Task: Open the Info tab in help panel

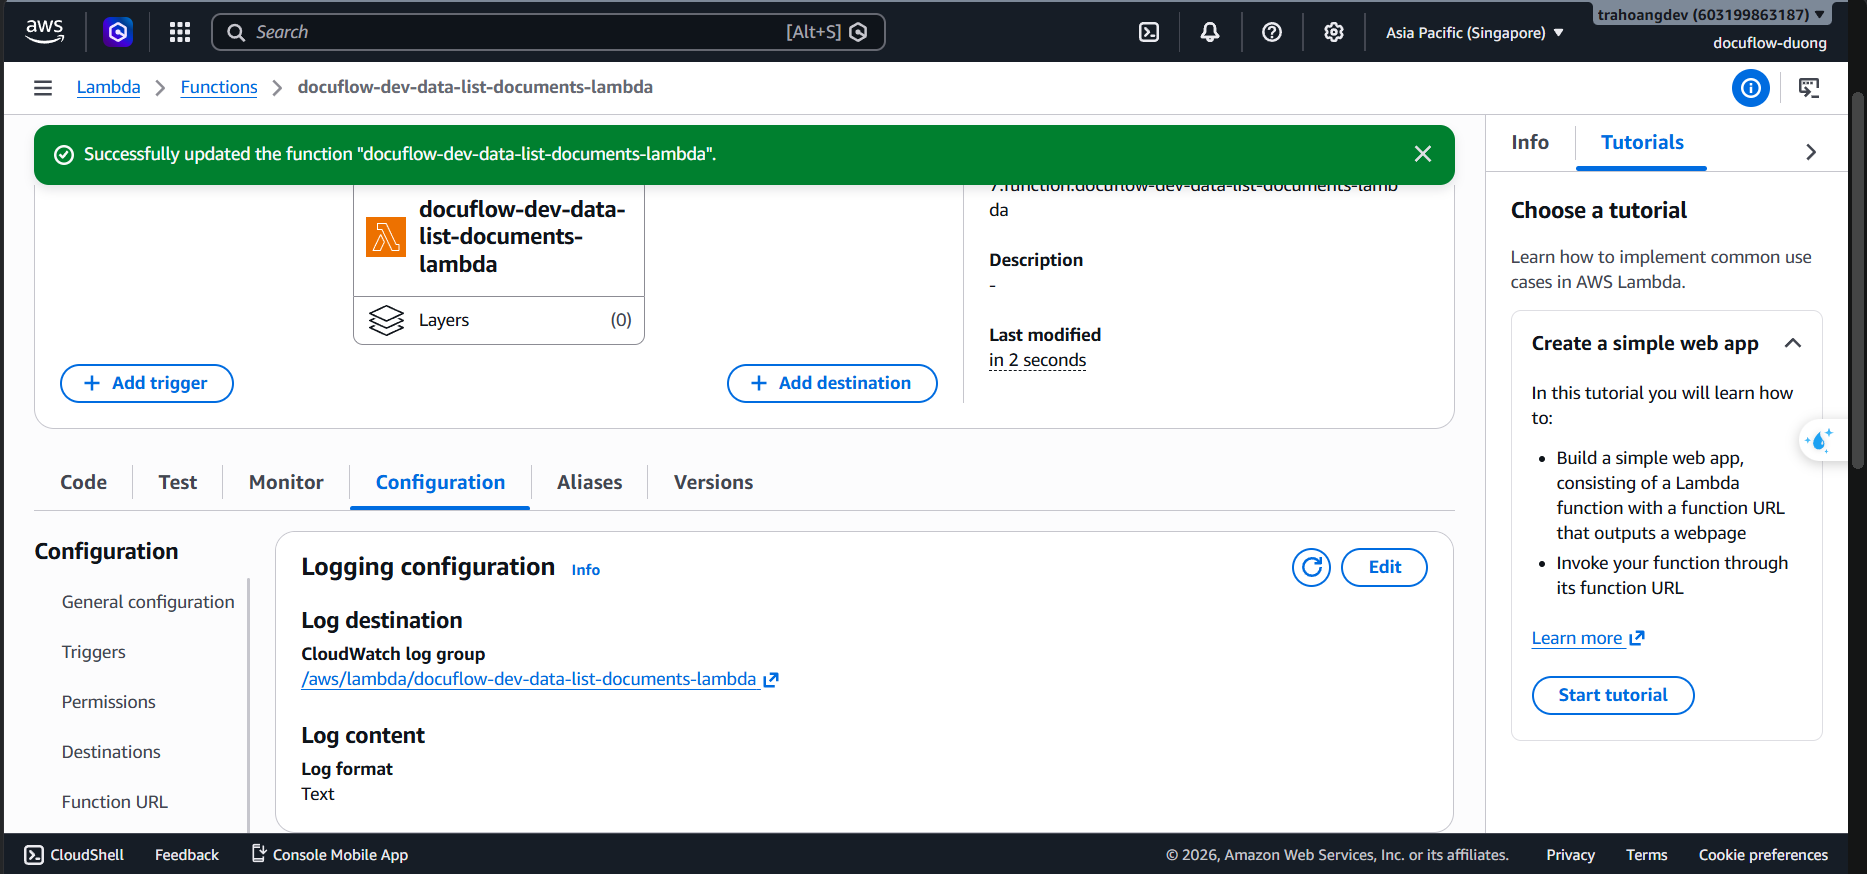Action: coord(1530,143)
